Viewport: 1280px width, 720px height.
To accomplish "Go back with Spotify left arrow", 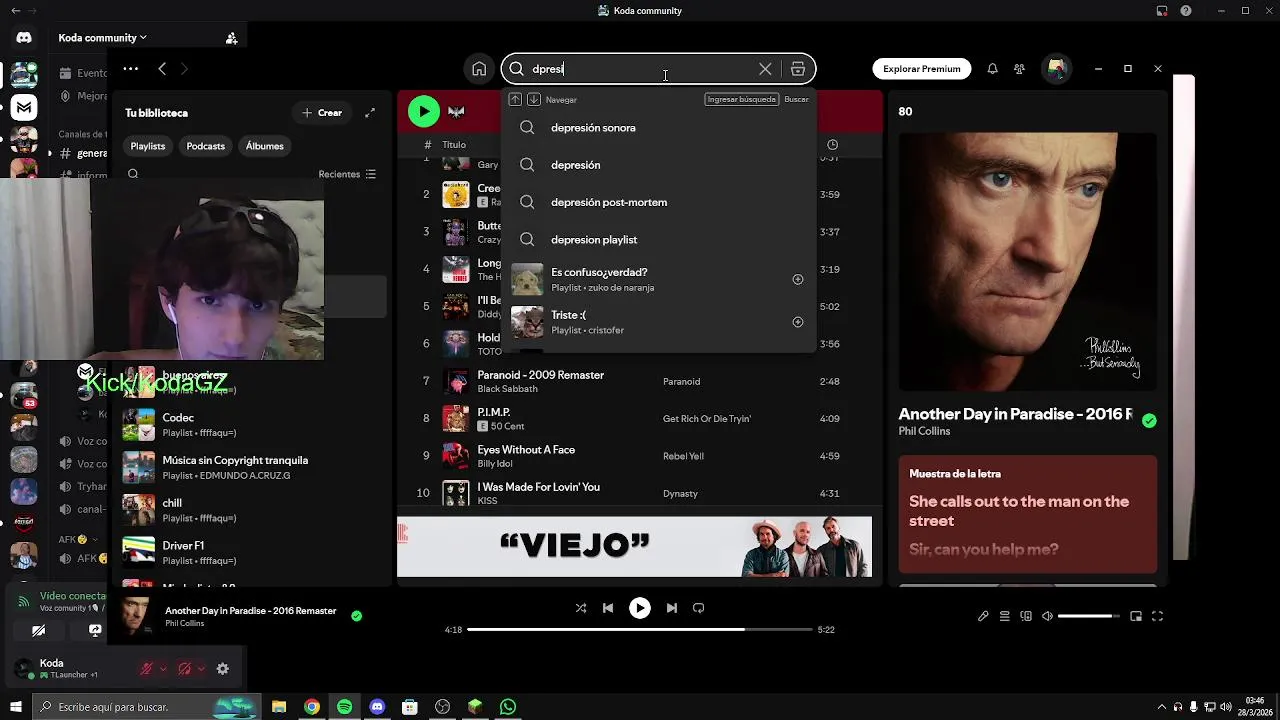I will point(162,69).
